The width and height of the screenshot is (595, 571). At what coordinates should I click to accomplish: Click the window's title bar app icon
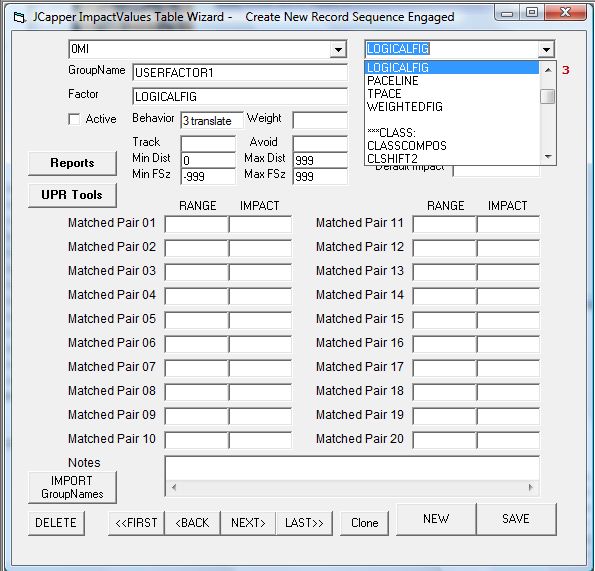coord(19,17)
